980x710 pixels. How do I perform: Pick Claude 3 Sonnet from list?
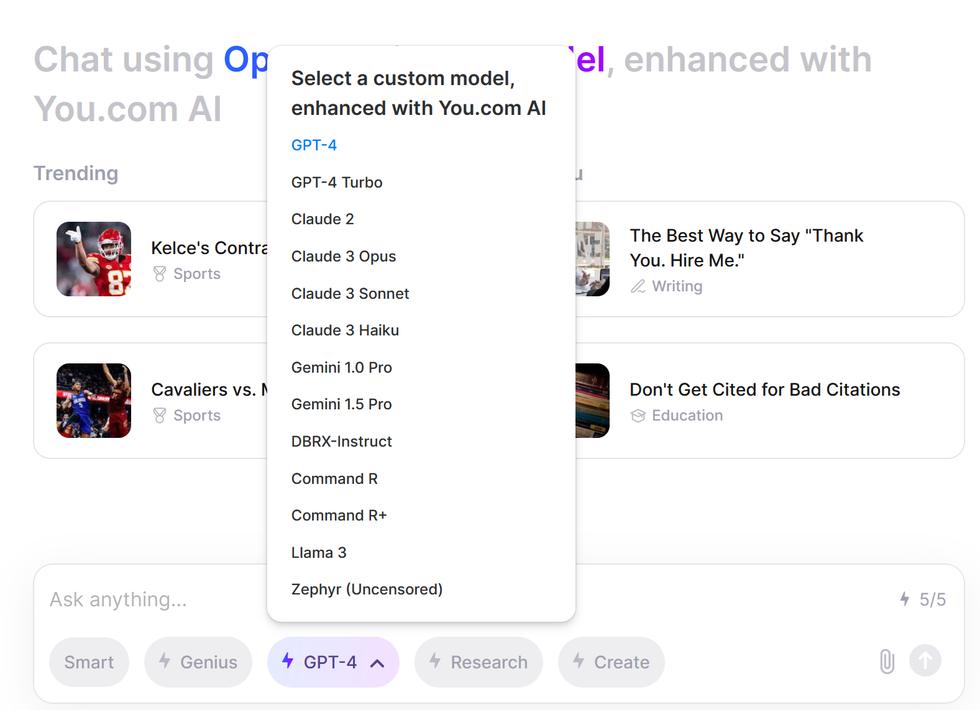click(x=350, y=293)
